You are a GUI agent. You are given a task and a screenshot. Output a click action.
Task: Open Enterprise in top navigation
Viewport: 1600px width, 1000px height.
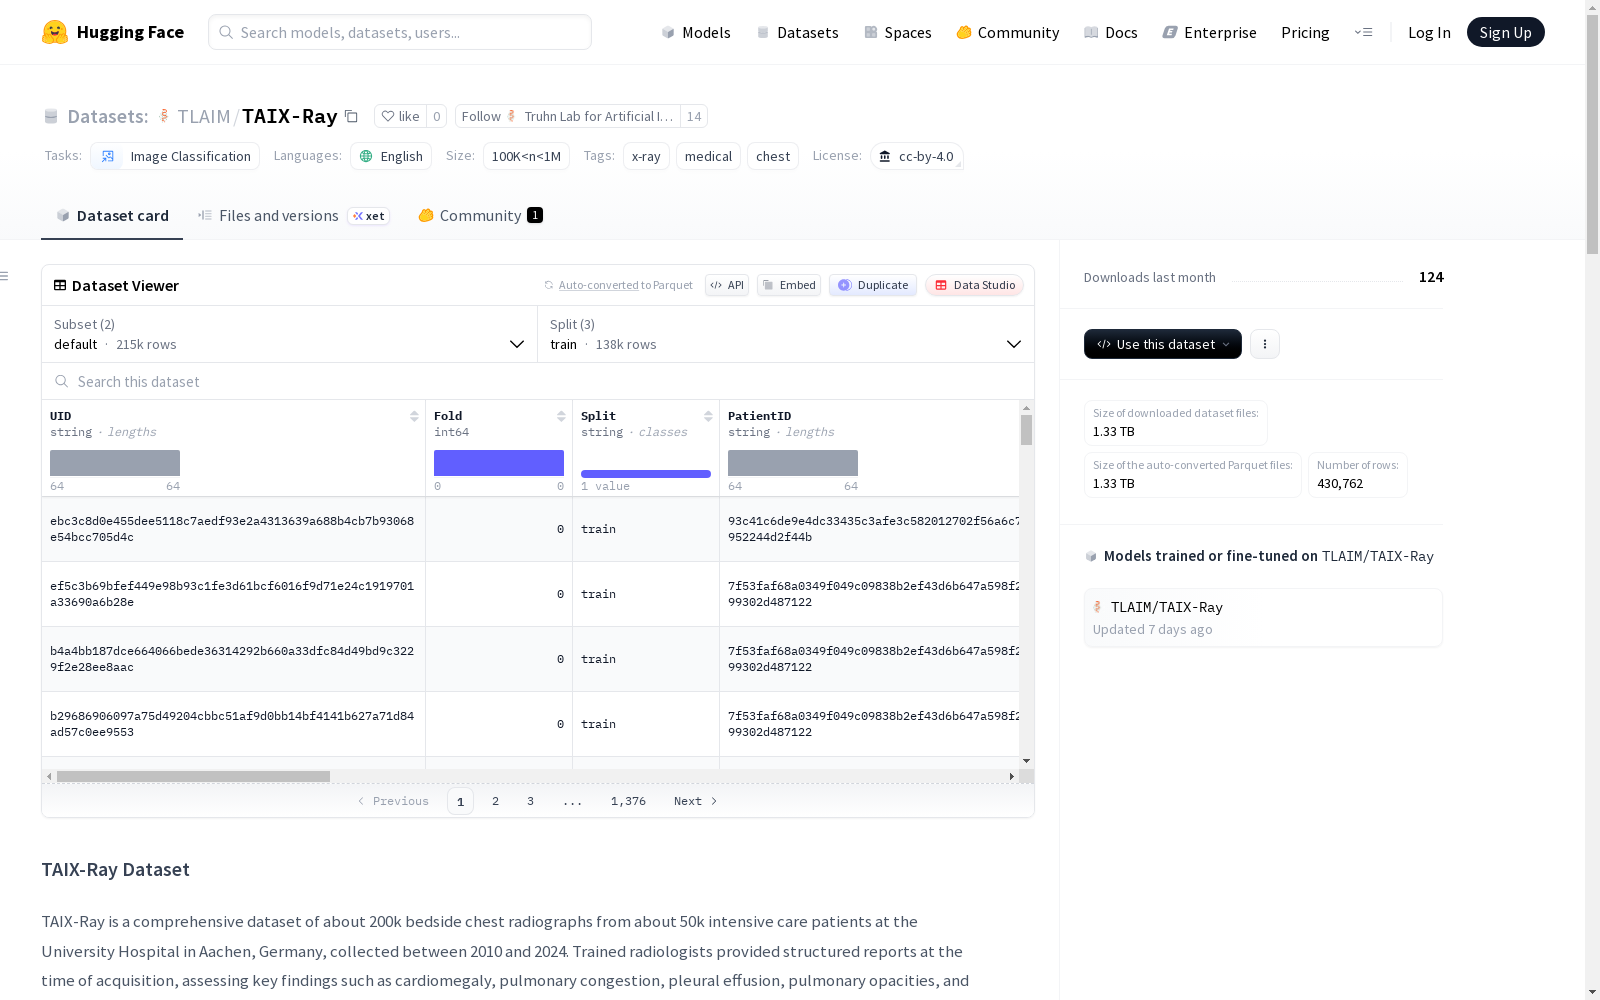(1209, 32)
